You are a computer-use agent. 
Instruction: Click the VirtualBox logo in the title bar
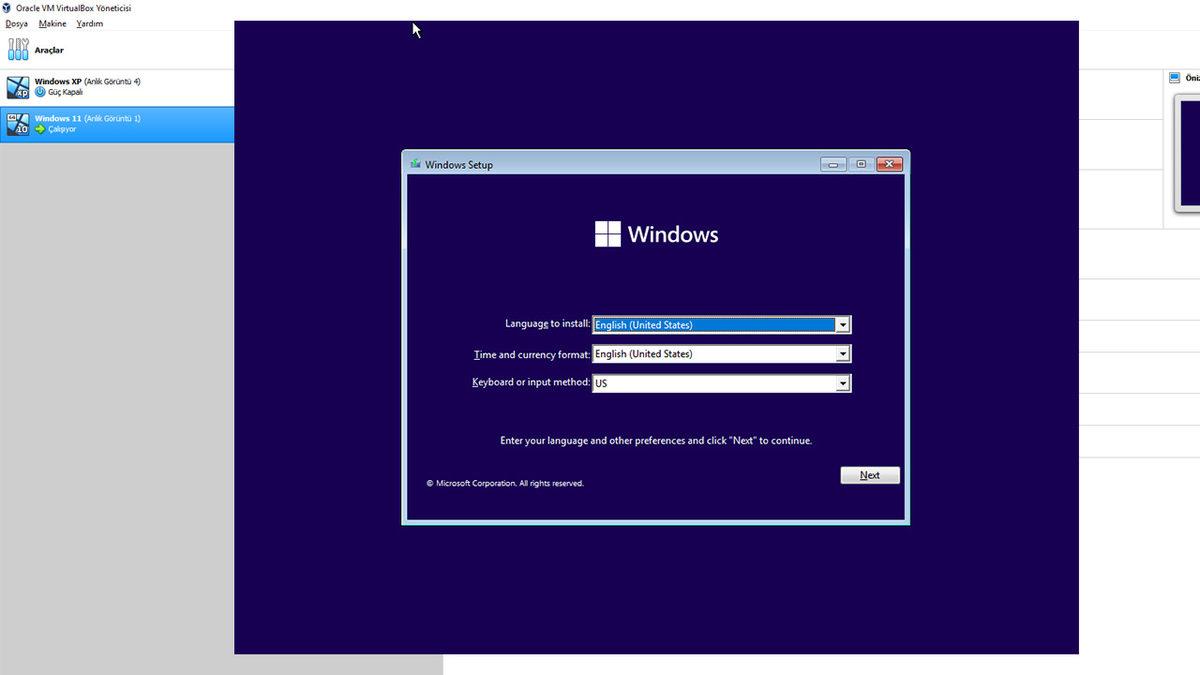[6, 8]
